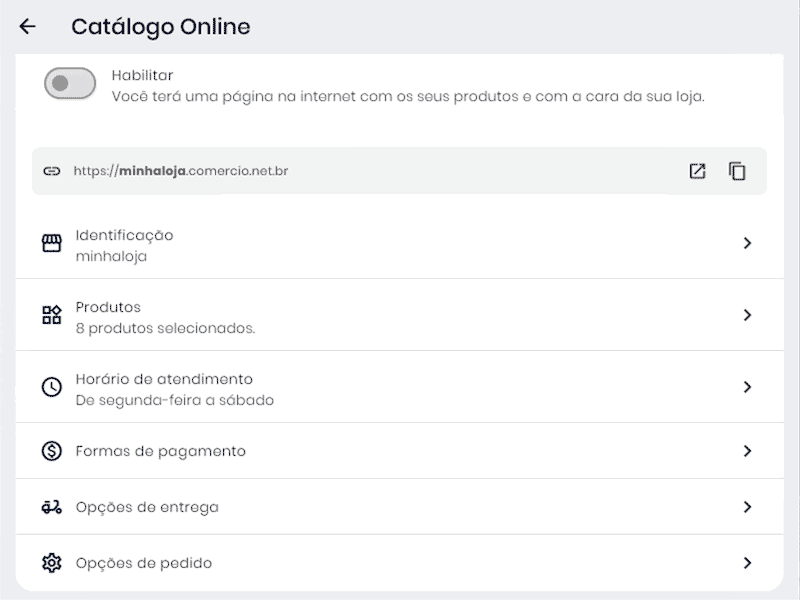Click the 'De segunda-feira a sábado' subtitle
The height and width of the screenshot is (600, 800).
175,400
